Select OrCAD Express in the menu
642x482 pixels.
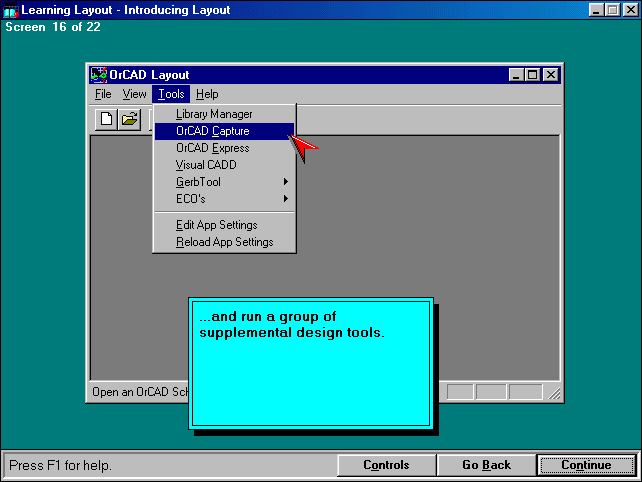(212, 148)
